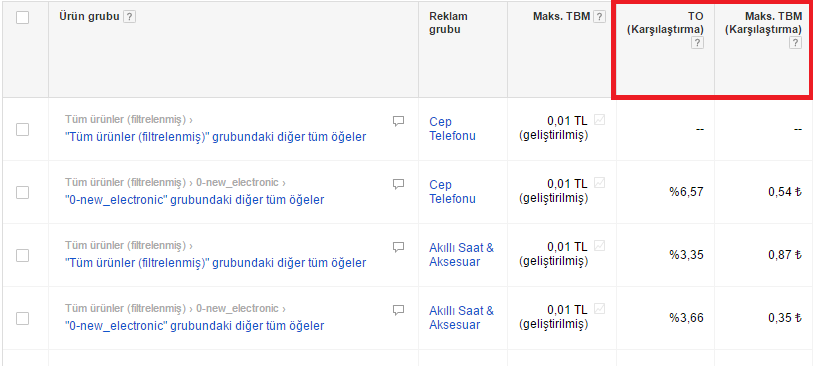Click the comment bubble icon in first row
813x368 pixels.
pos(398,121)
